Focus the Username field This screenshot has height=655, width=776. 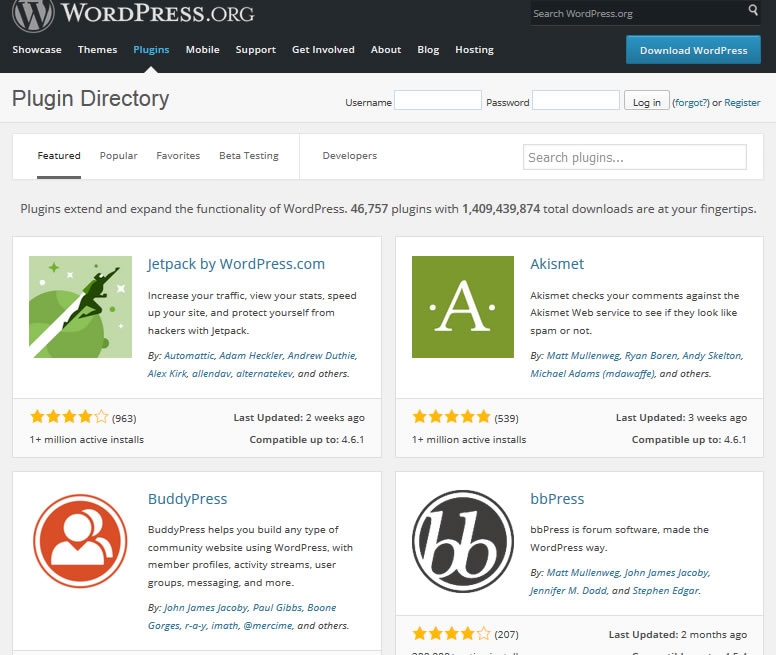438,100
